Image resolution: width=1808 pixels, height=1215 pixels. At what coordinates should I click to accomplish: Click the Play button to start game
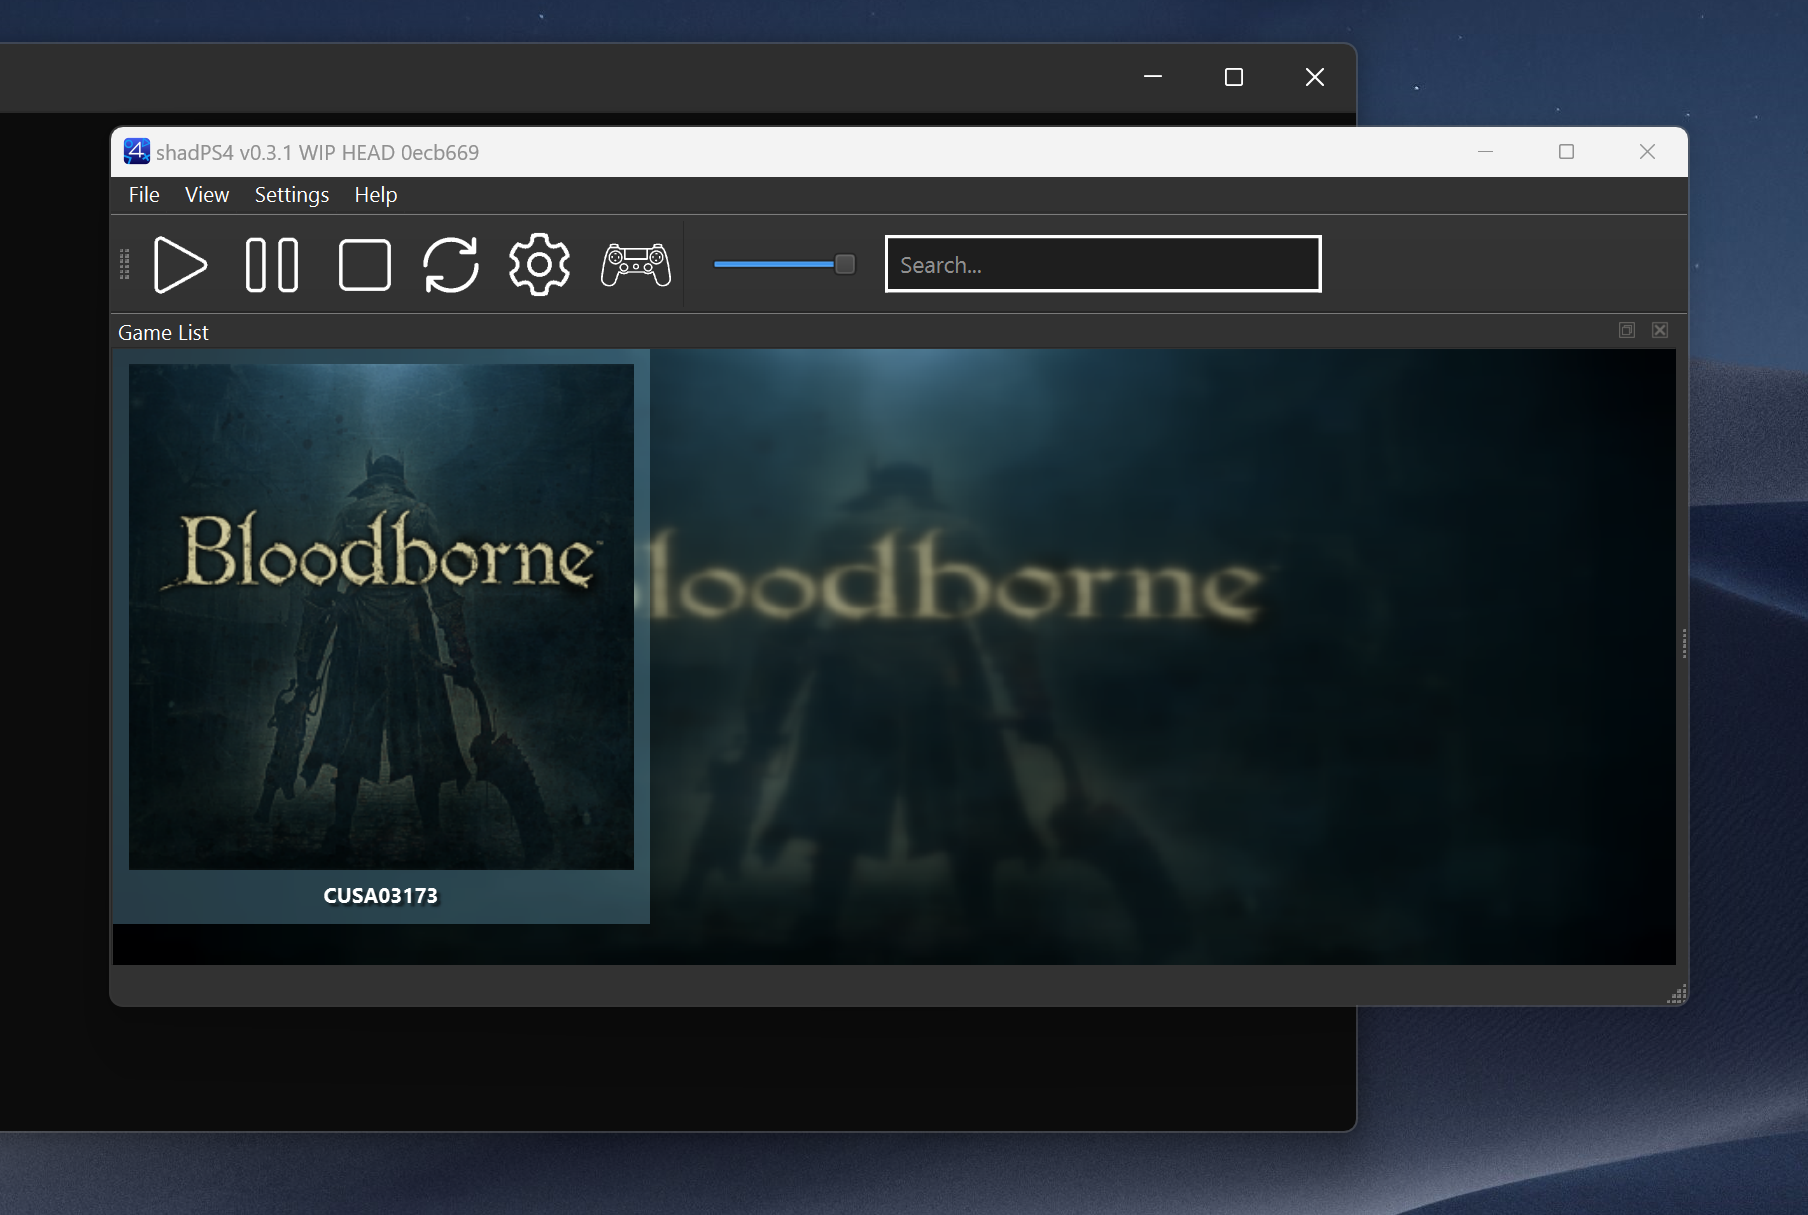(180, 265)
